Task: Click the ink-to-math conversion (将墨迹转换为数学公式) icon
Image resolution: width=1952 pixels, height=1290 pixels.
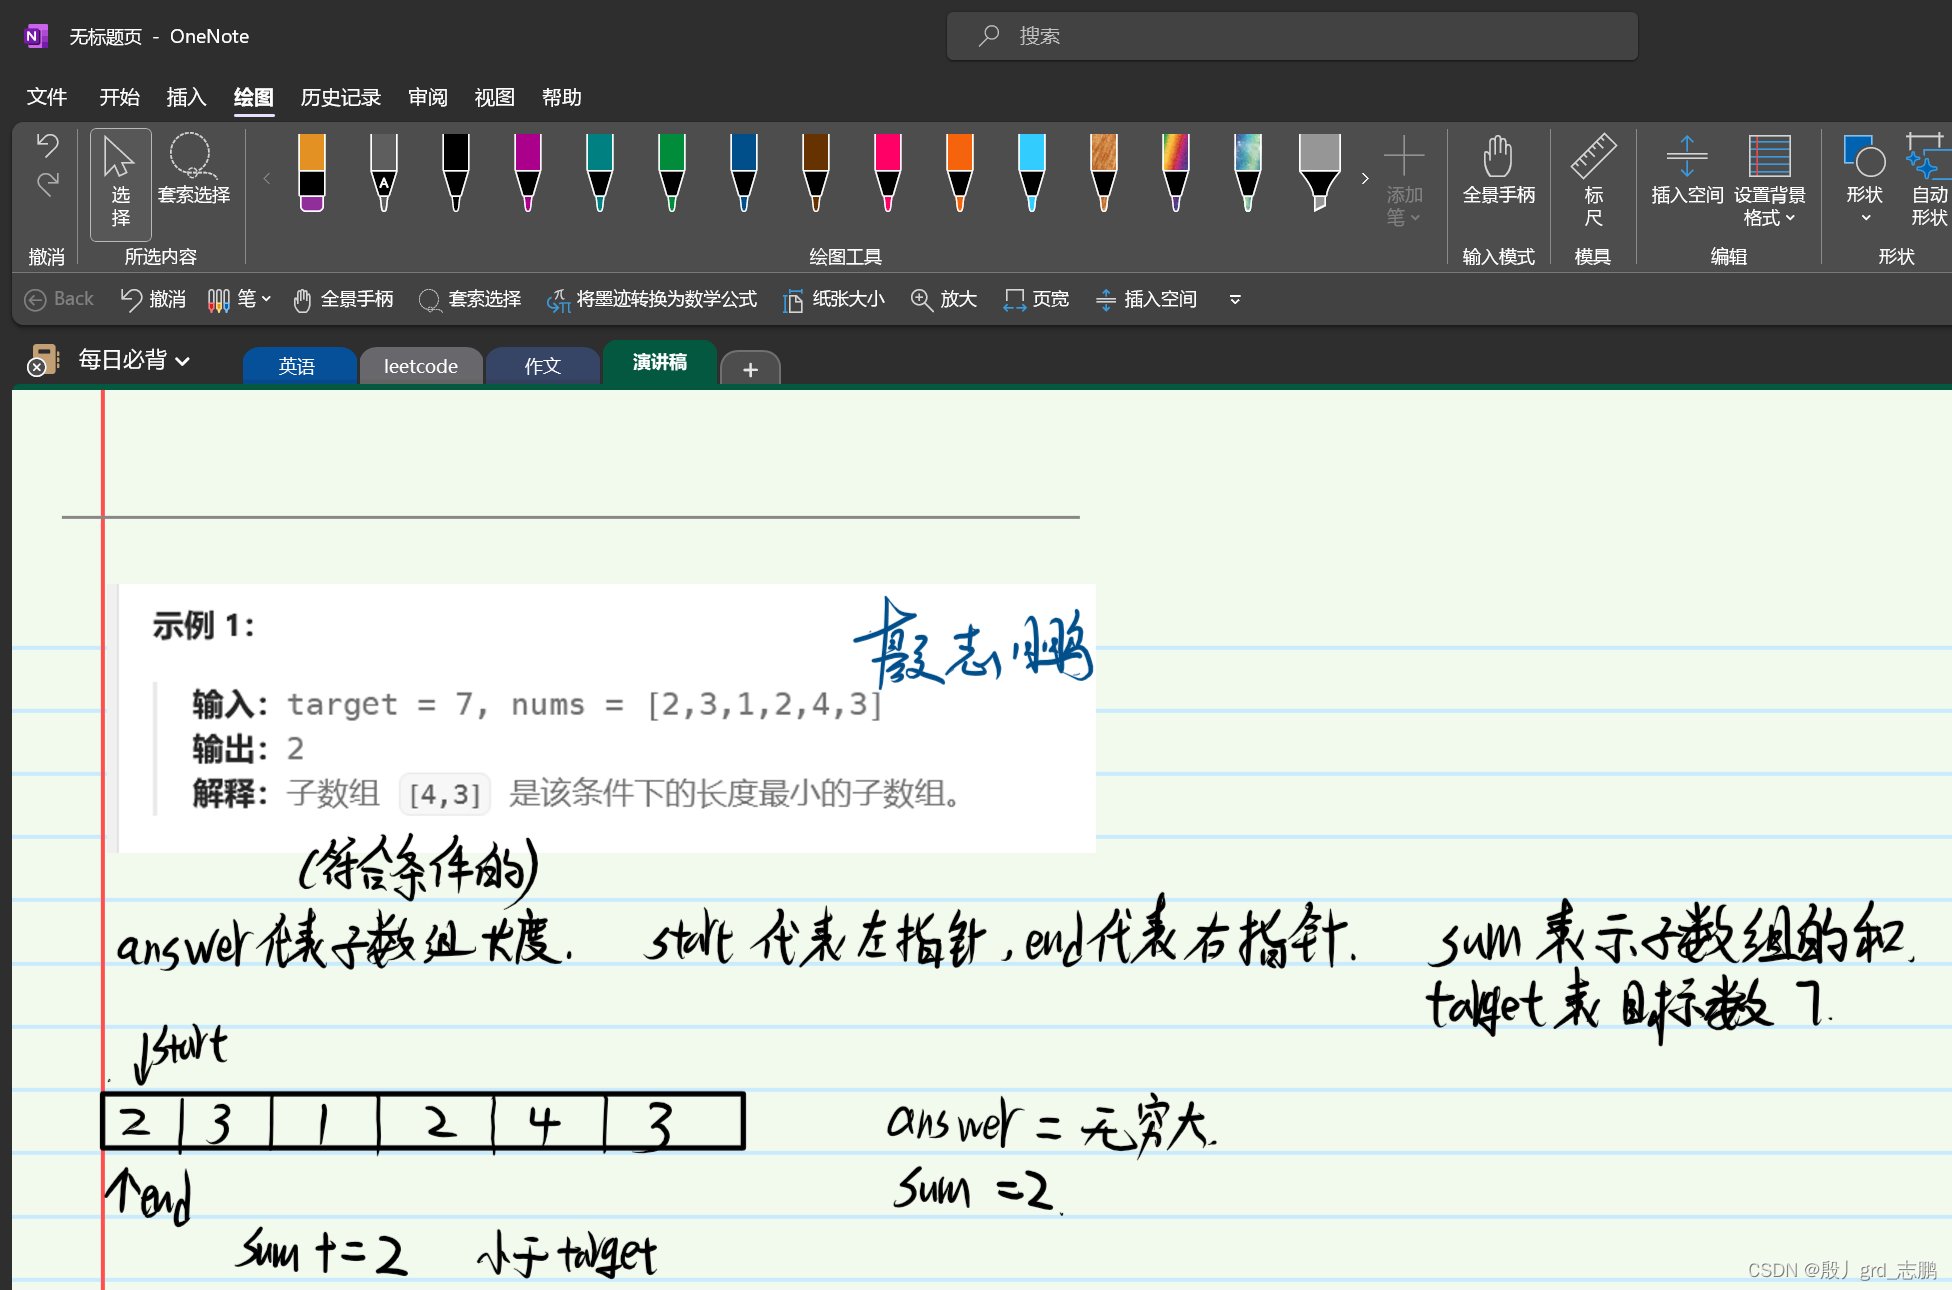Action: tap(558, 300)
